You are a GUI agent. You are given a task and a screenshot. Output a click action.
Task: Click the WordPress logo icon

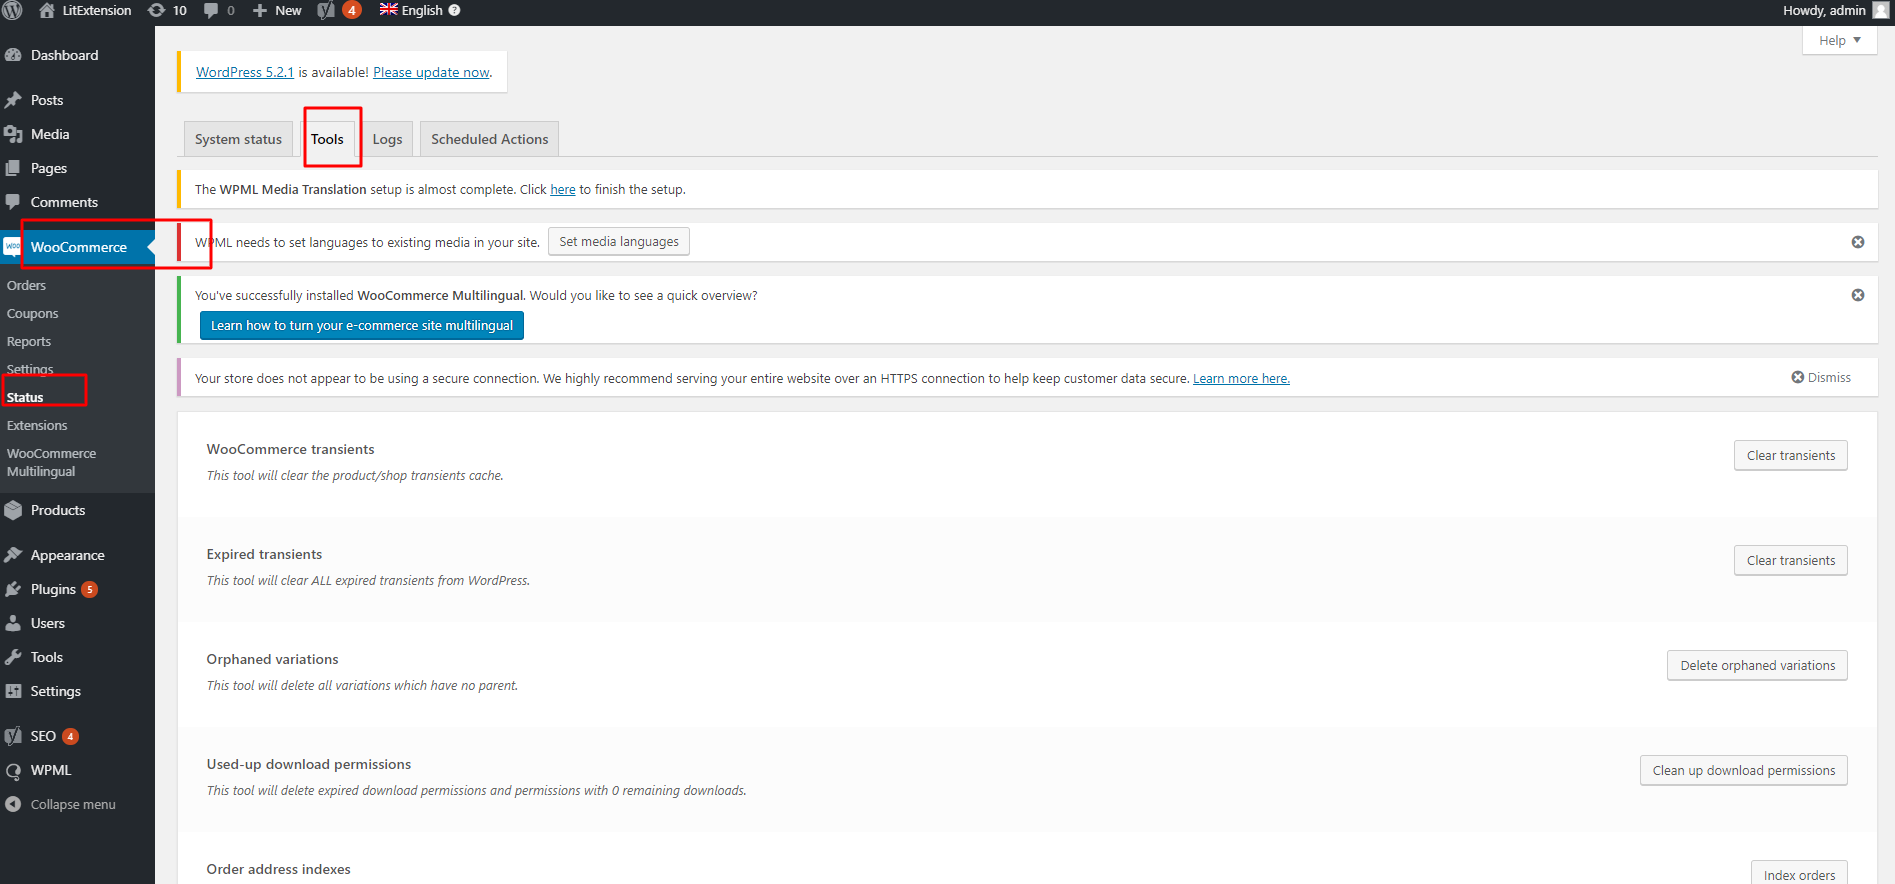pos(13,10)
